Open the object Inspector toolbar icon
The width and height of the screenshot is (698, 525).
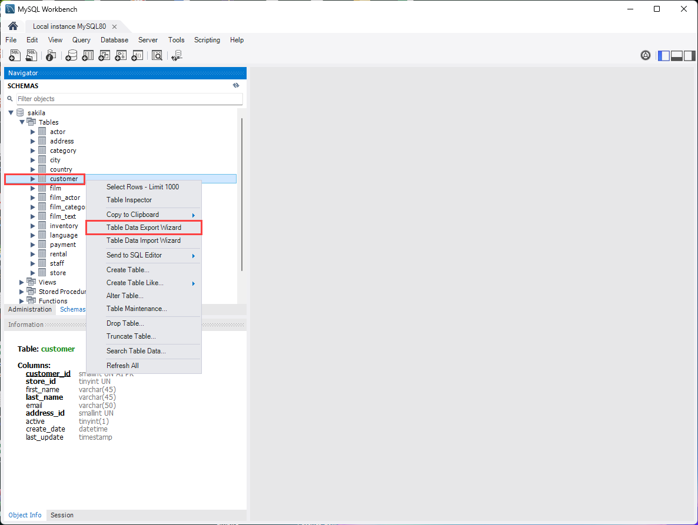coord(51,56)
